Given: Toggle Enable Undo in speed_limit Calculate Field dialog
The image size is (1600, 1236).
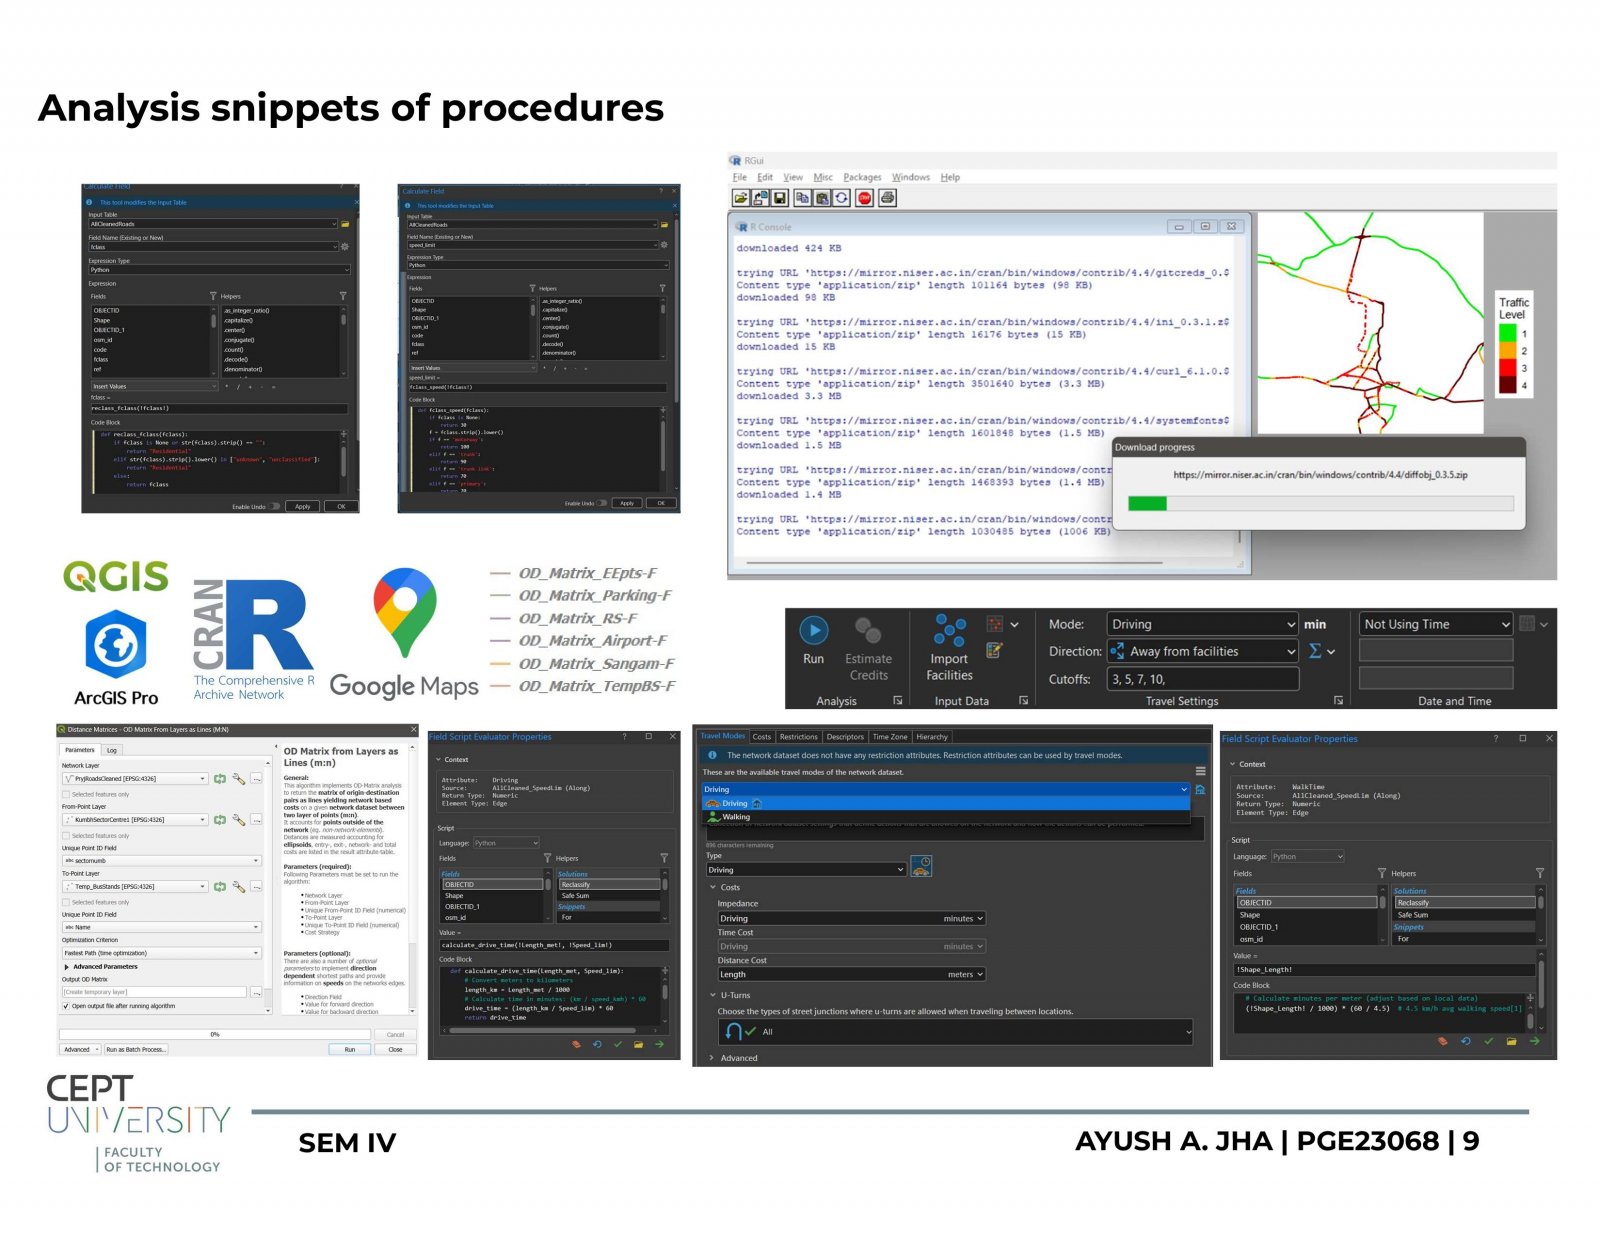Looking at the screenshot, I should coord(602,503).
